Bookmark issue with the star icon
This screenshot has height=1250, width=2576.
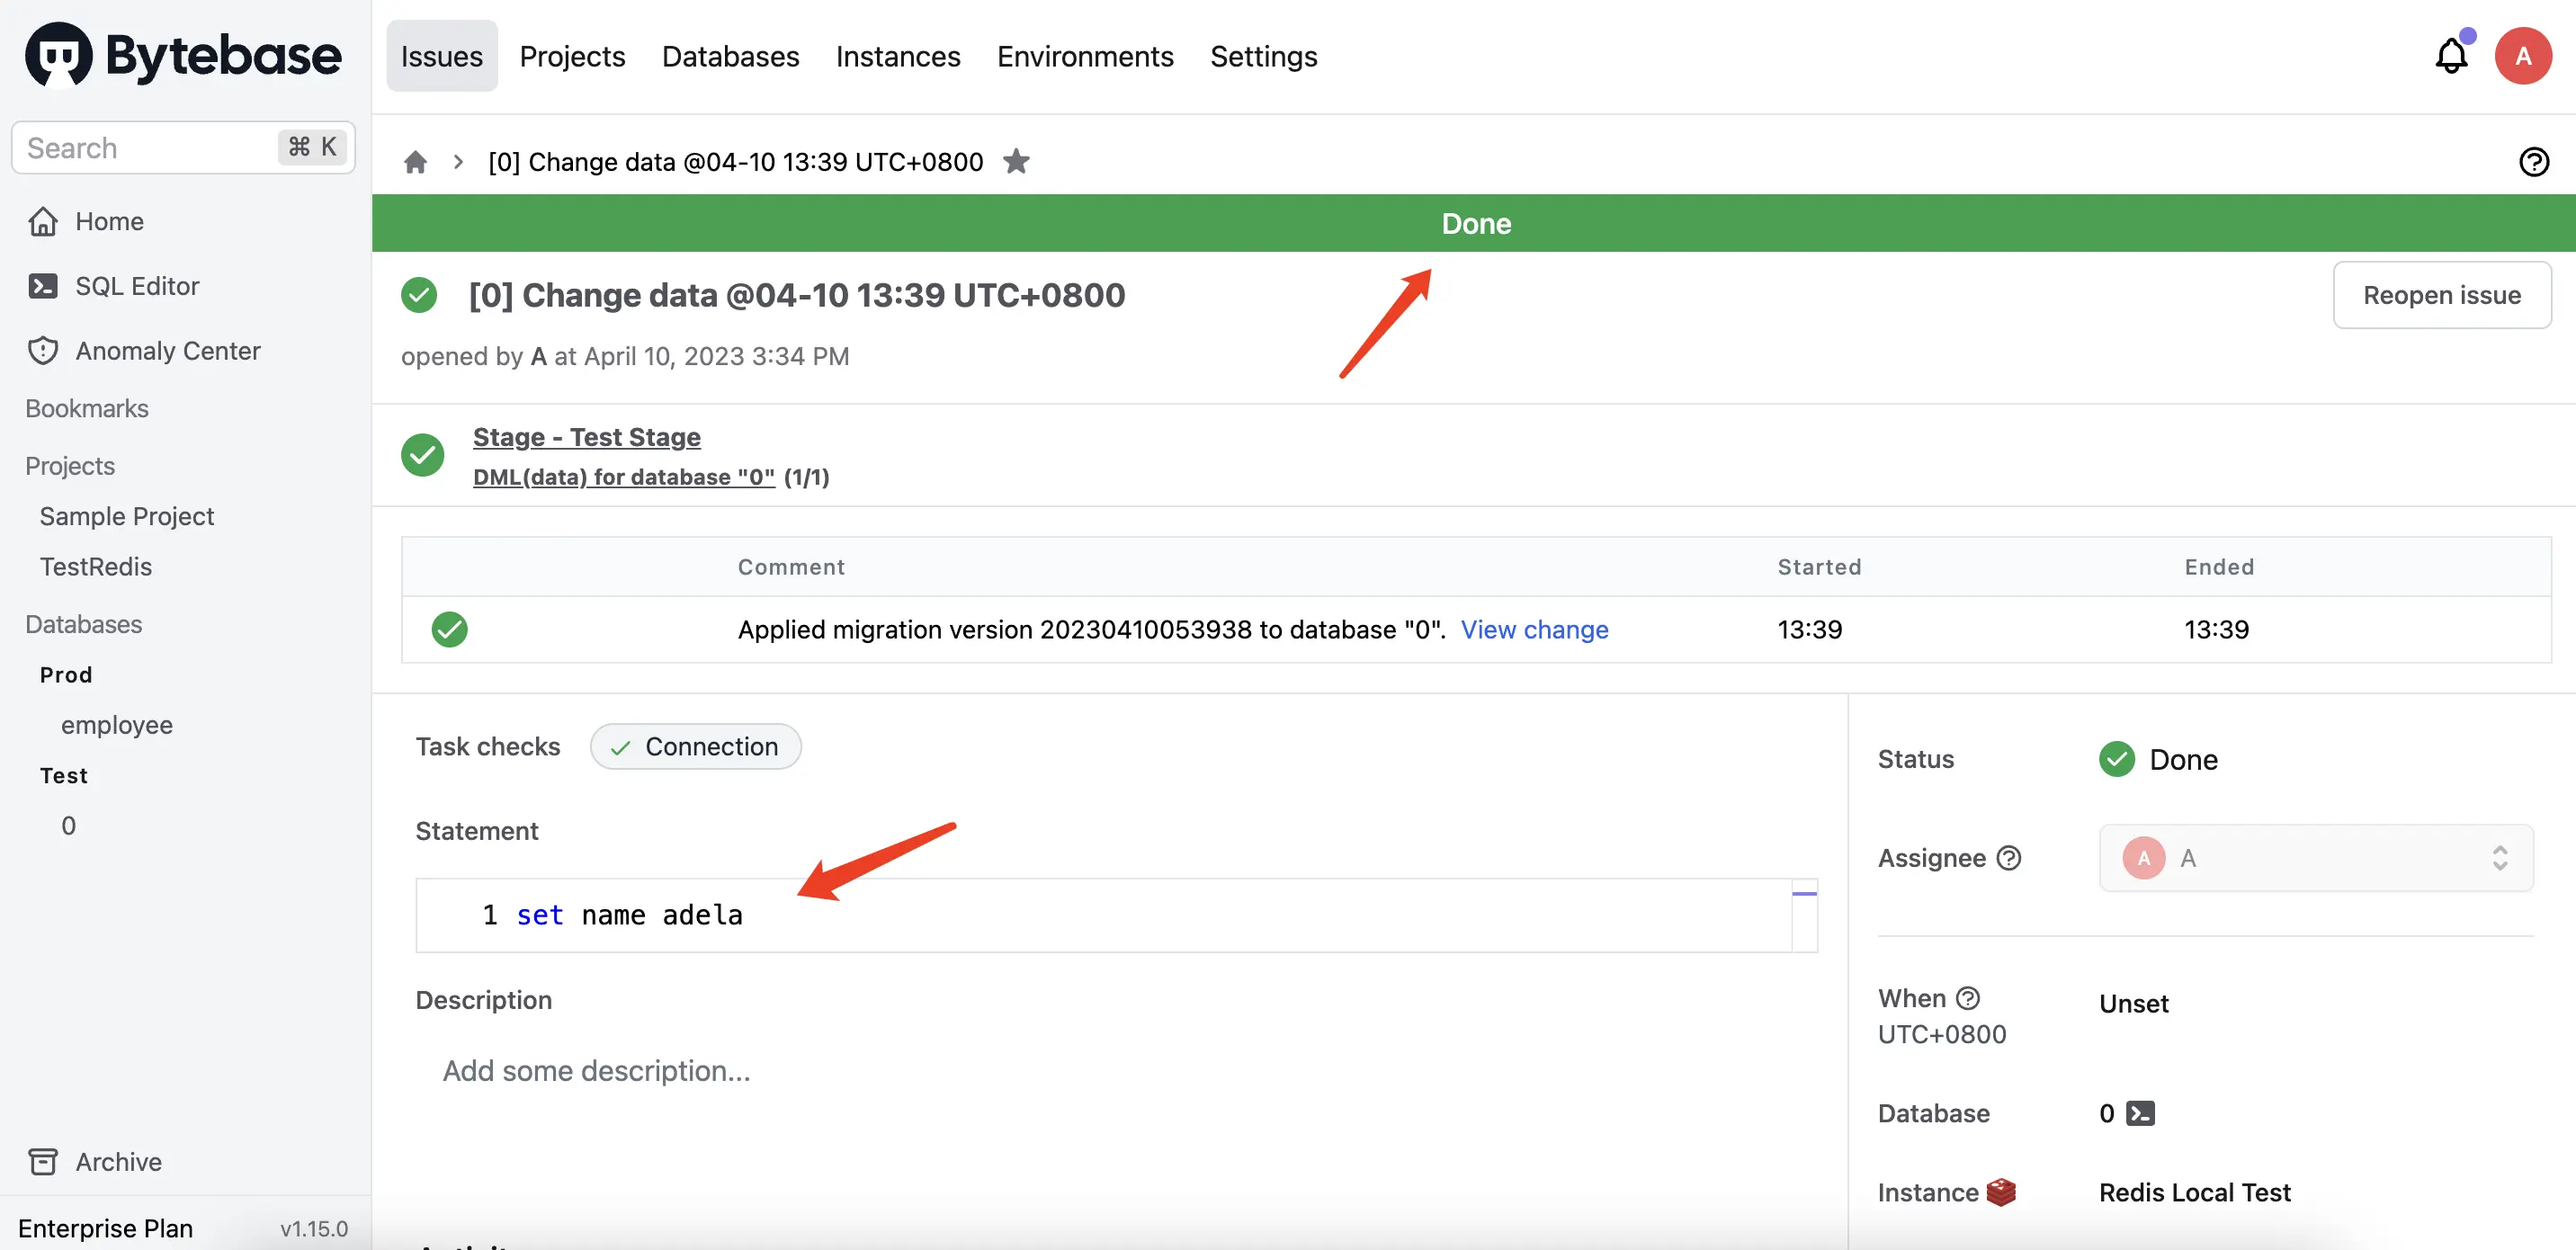click(x=1016, y=161)
